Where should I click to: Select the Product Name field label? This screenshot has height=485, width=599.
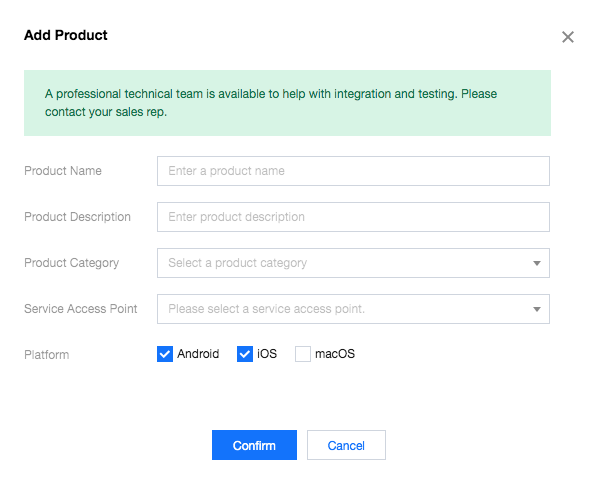[x=63, y=171]
